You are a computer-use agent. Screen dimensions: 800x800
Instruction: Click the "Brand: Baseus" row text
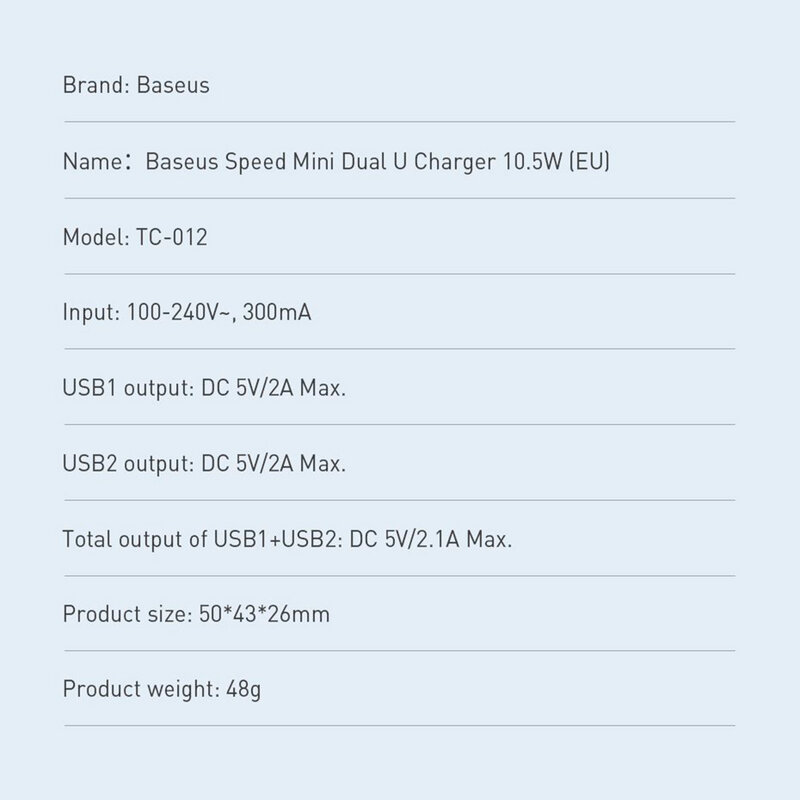click(x=136, y=85)
